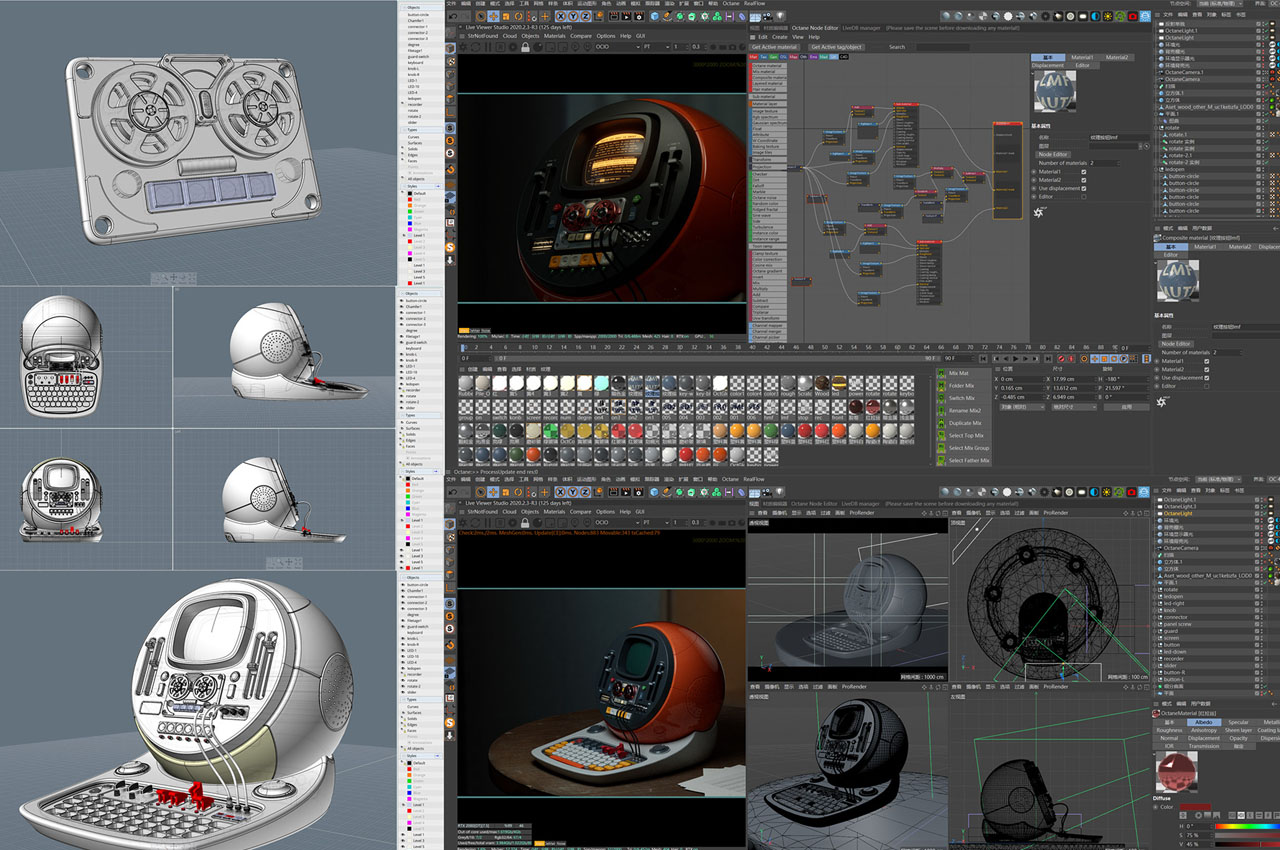Switch to the Material2 tab in node editor

pos(1116,58)
